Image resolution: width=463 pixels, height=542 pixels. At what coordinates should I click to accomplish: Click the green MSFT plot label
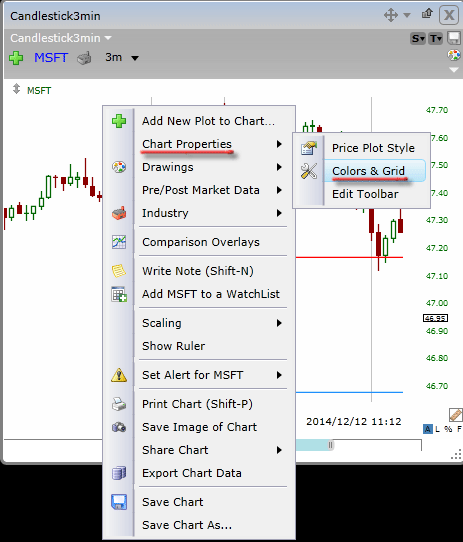(39, 91)
